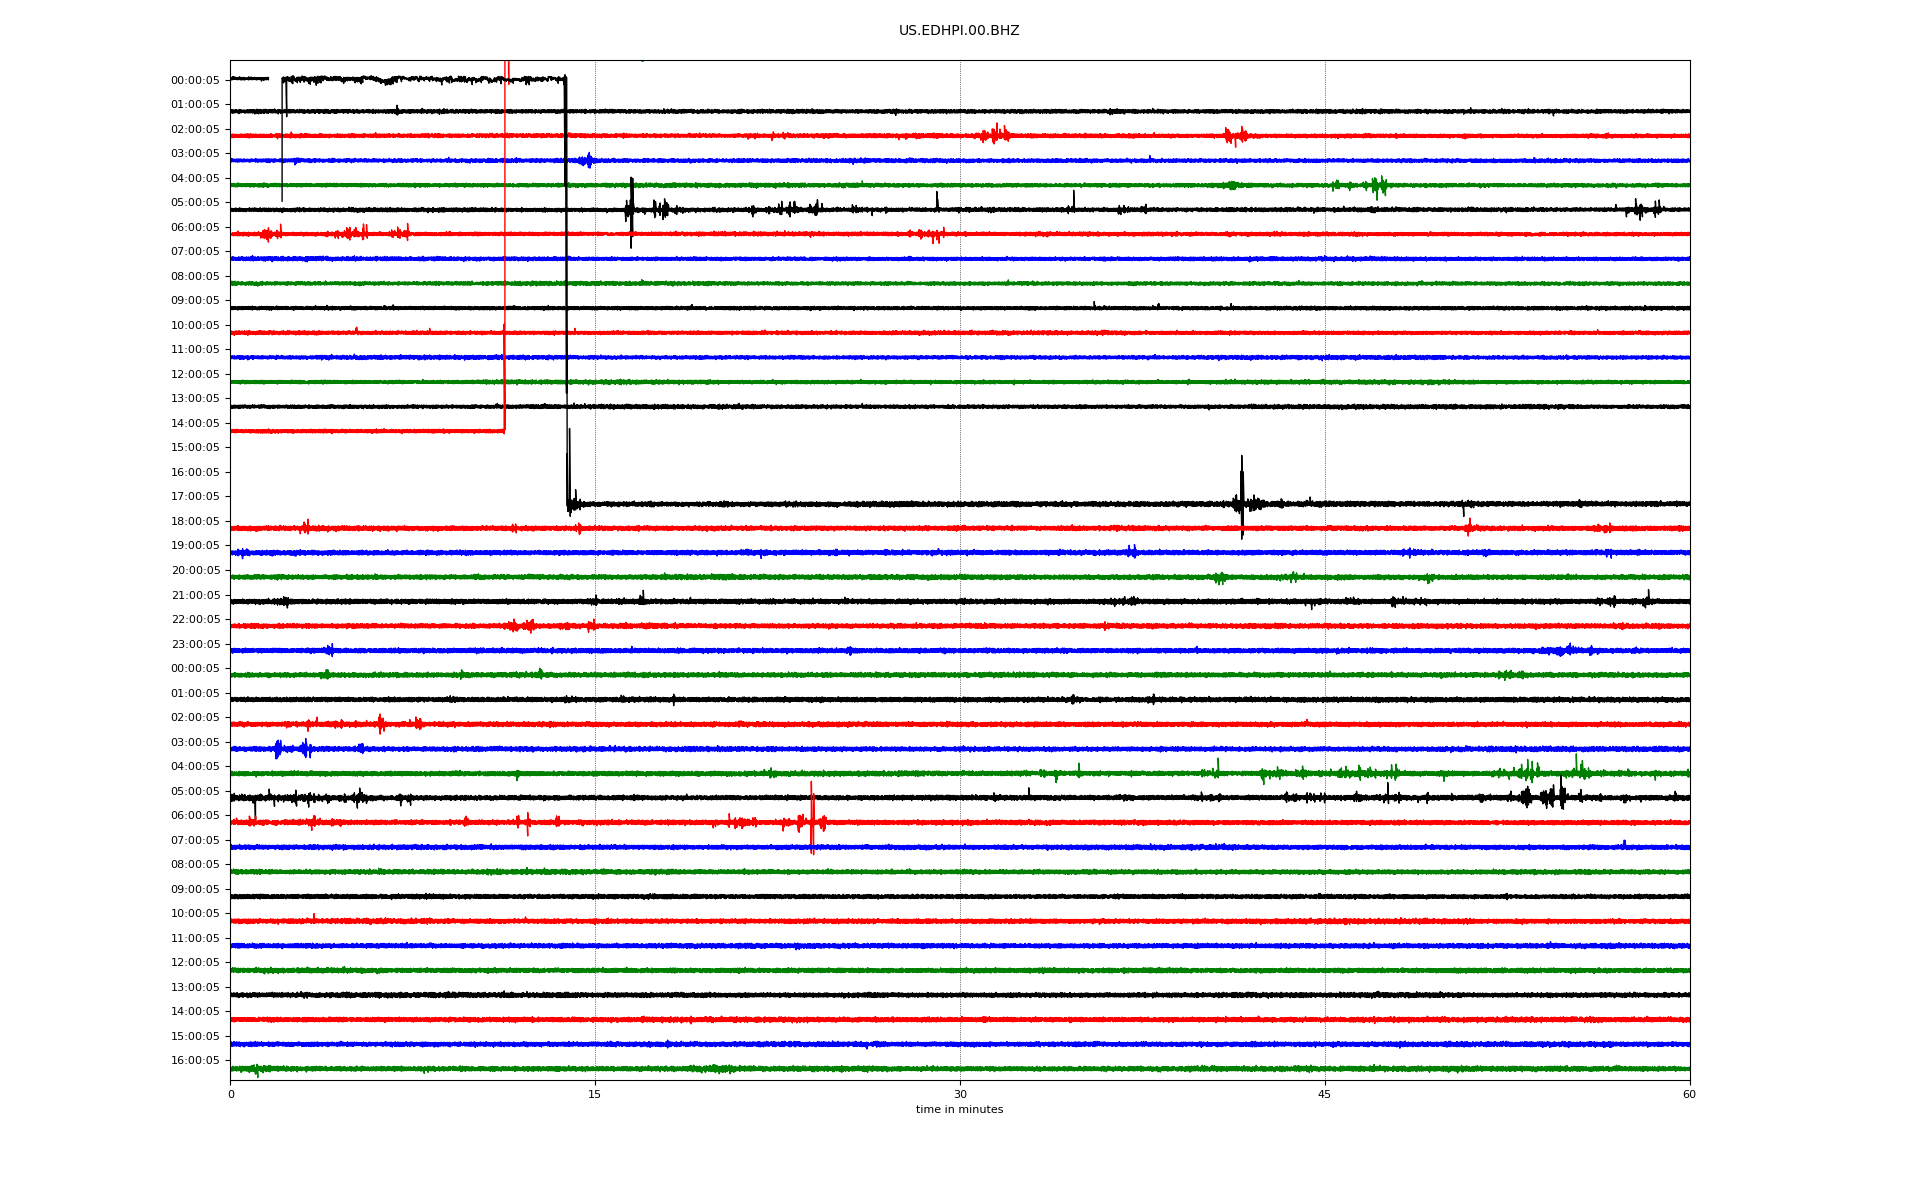Viewport: 1920px width, 1200px height.
Task: Click the 22:00:05 trace time label
Action: (195, 620)
